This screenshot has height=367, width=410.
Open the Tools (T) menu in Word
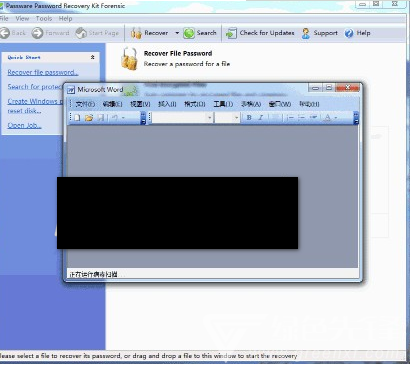223,104
